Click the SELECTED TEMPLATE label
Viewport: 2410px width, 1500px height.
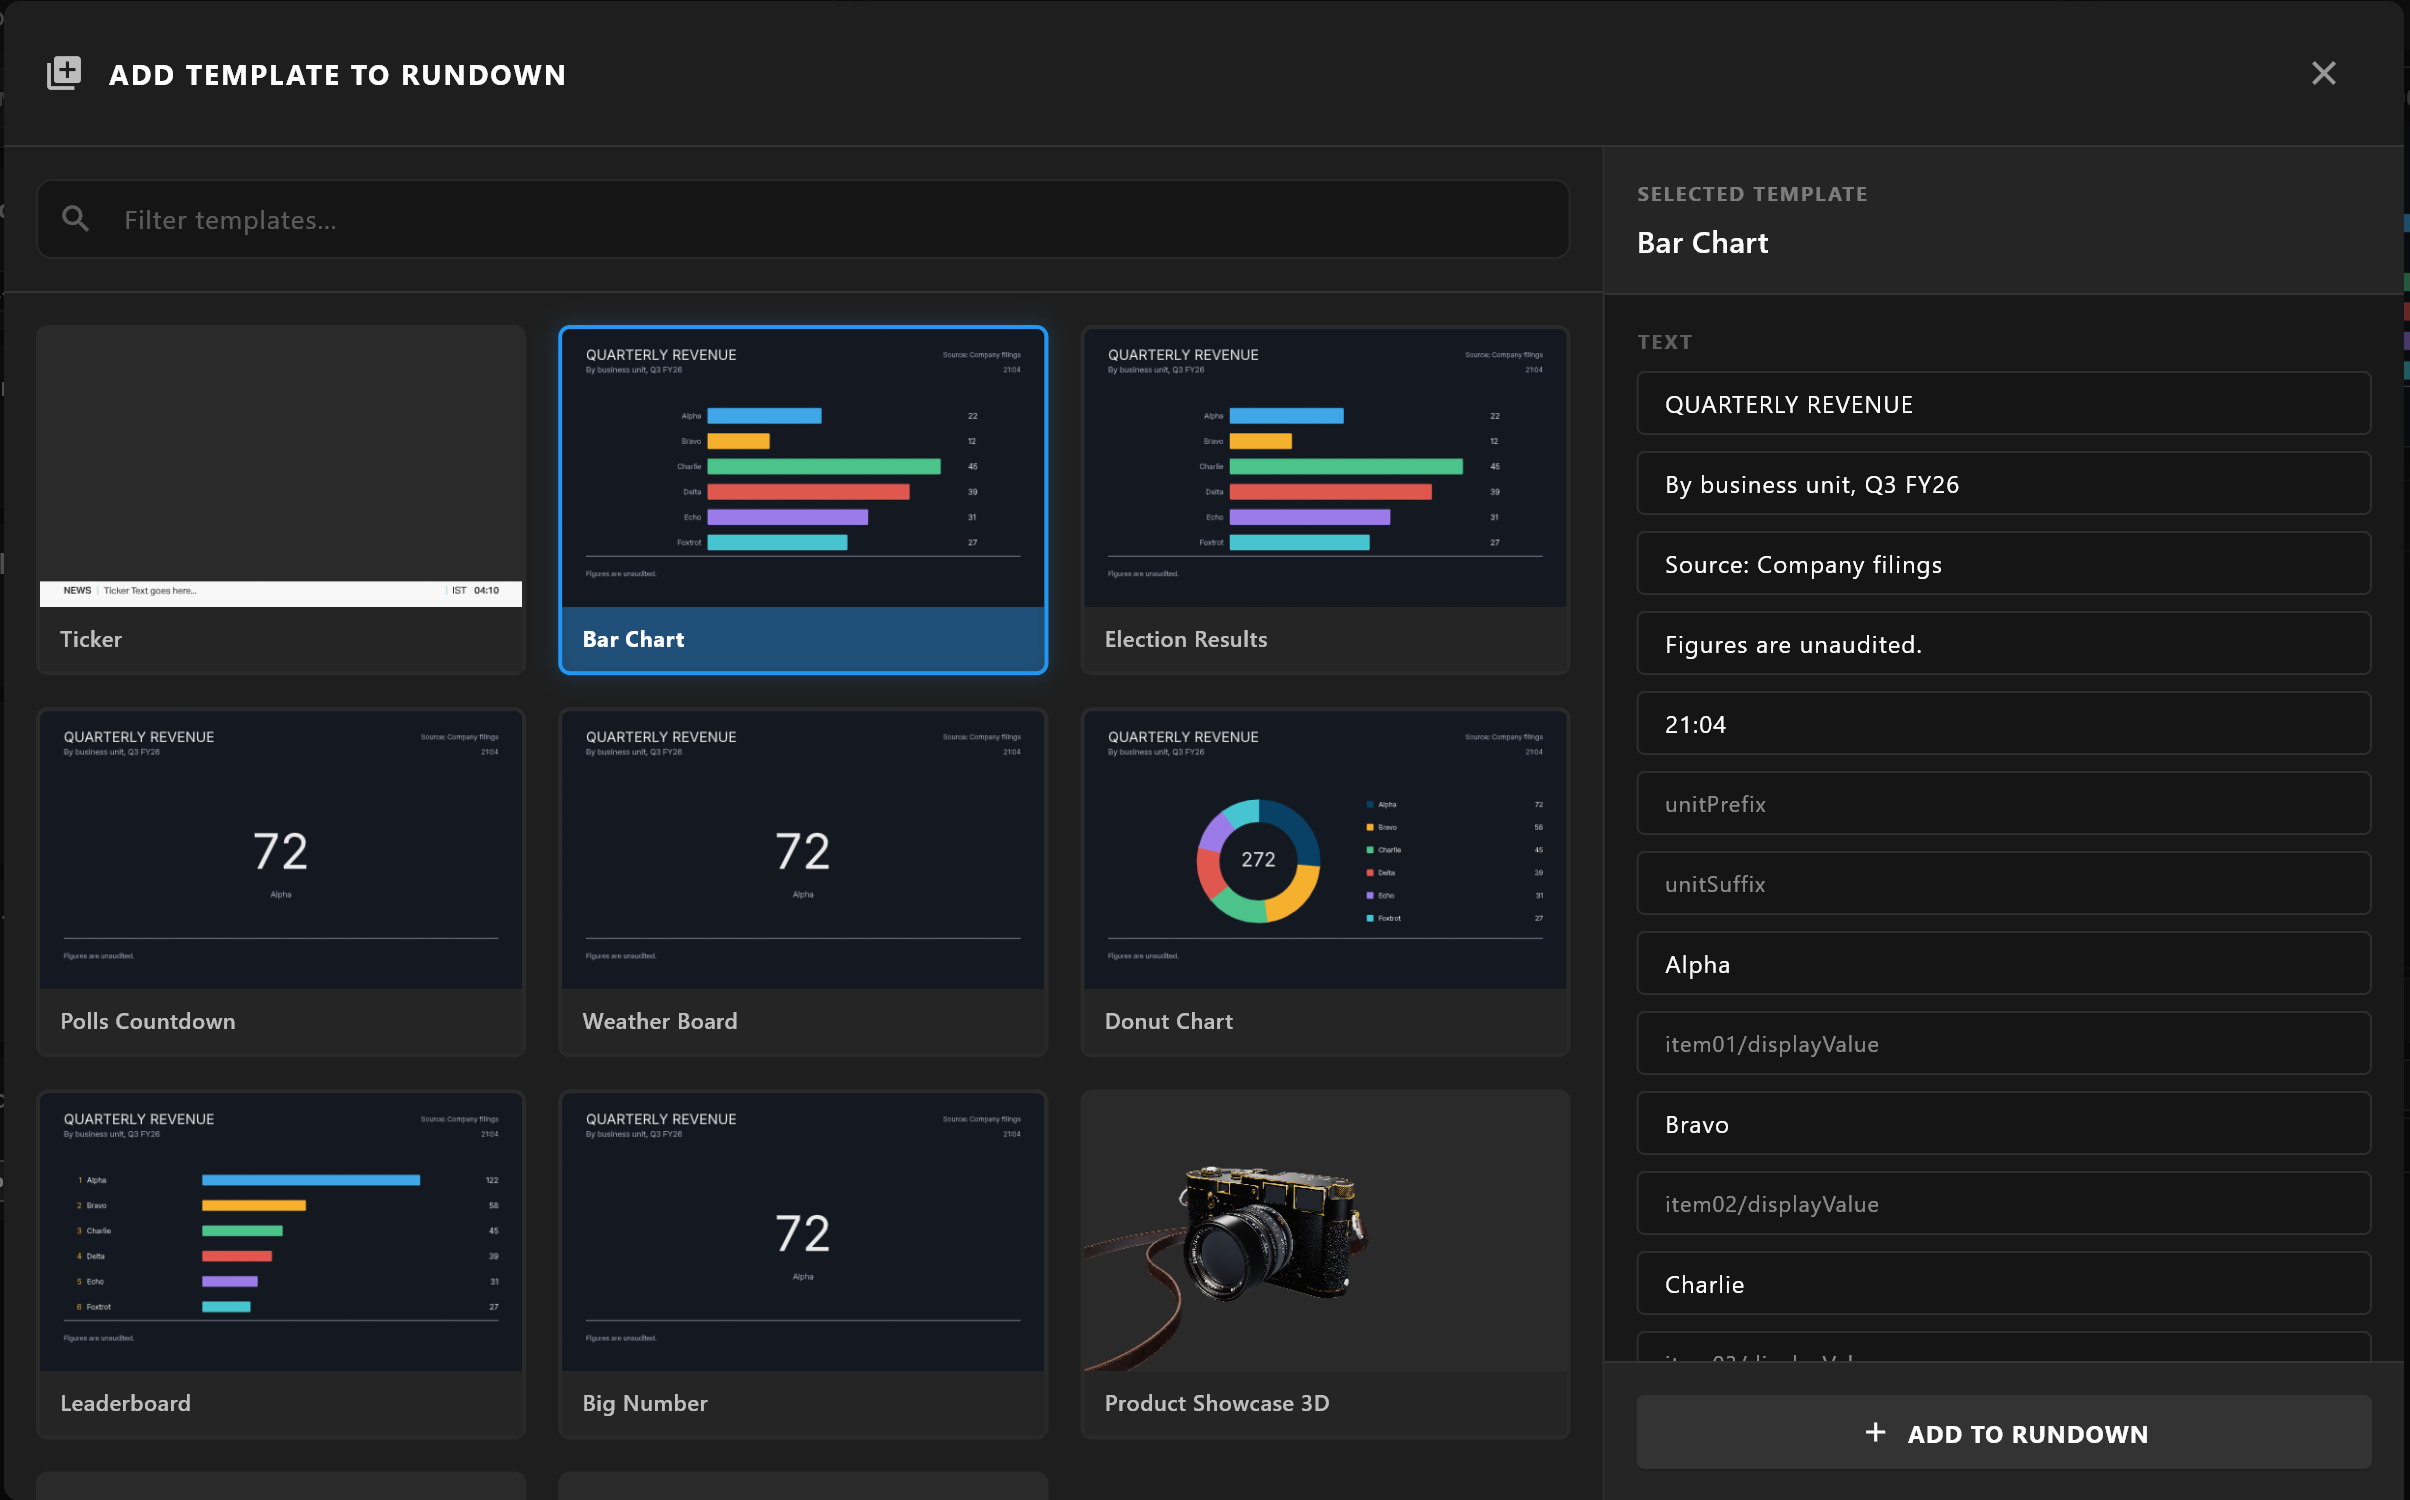tap(1752, 194)
